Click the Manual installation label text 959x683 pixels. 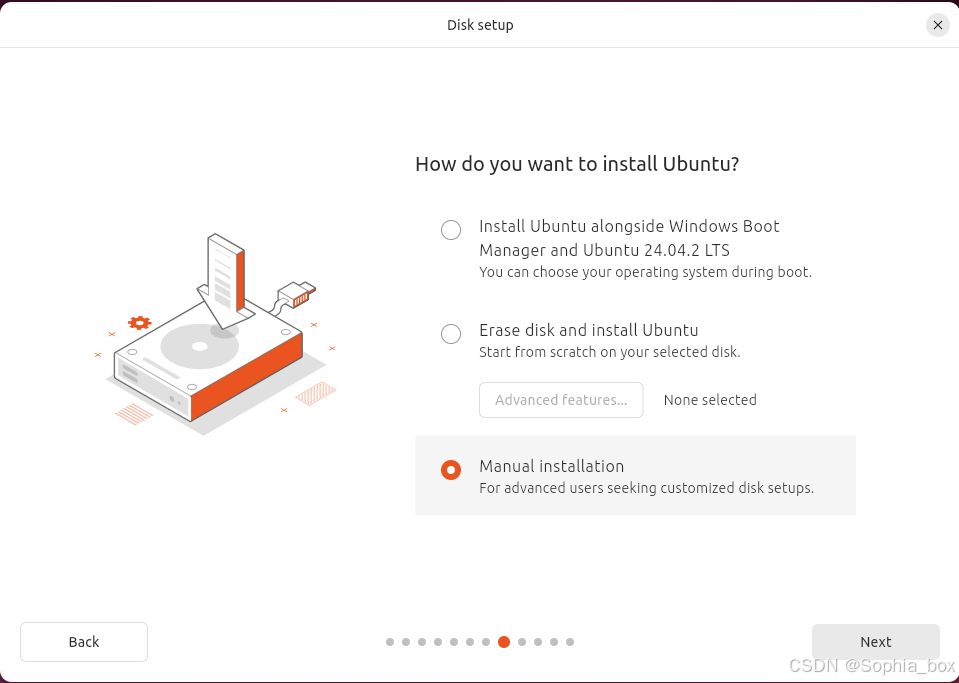click(552, 466)
